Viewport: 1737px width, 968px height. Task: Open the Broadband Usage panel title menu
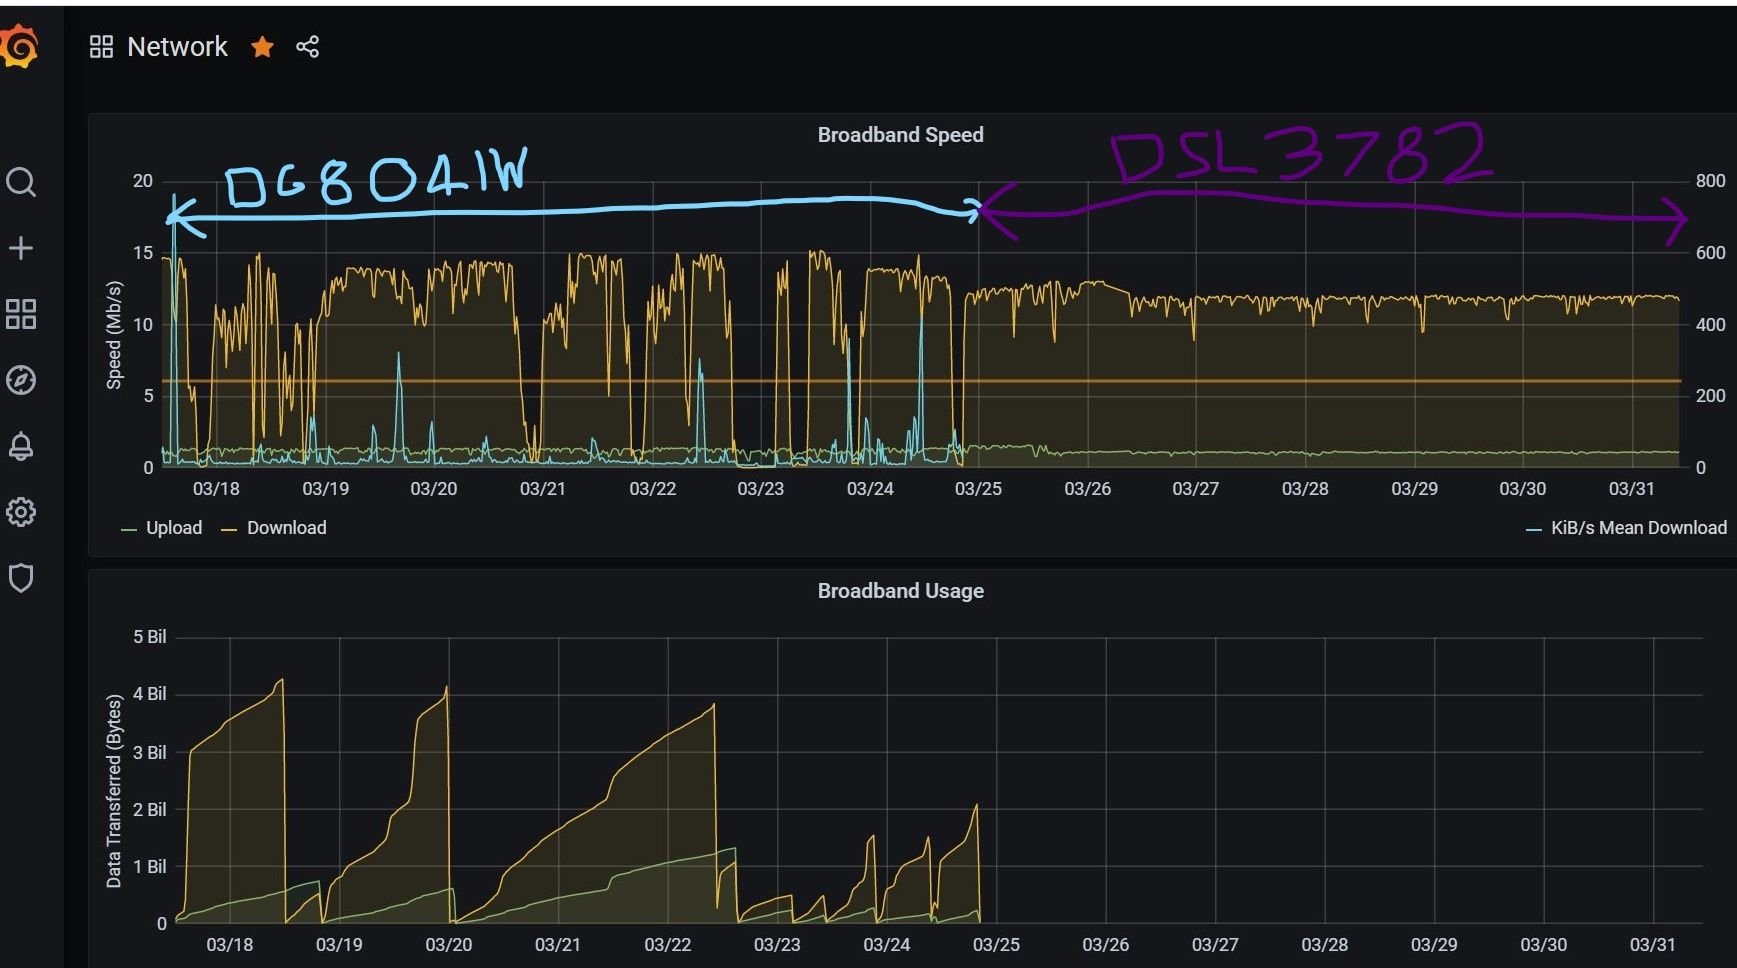900,591
